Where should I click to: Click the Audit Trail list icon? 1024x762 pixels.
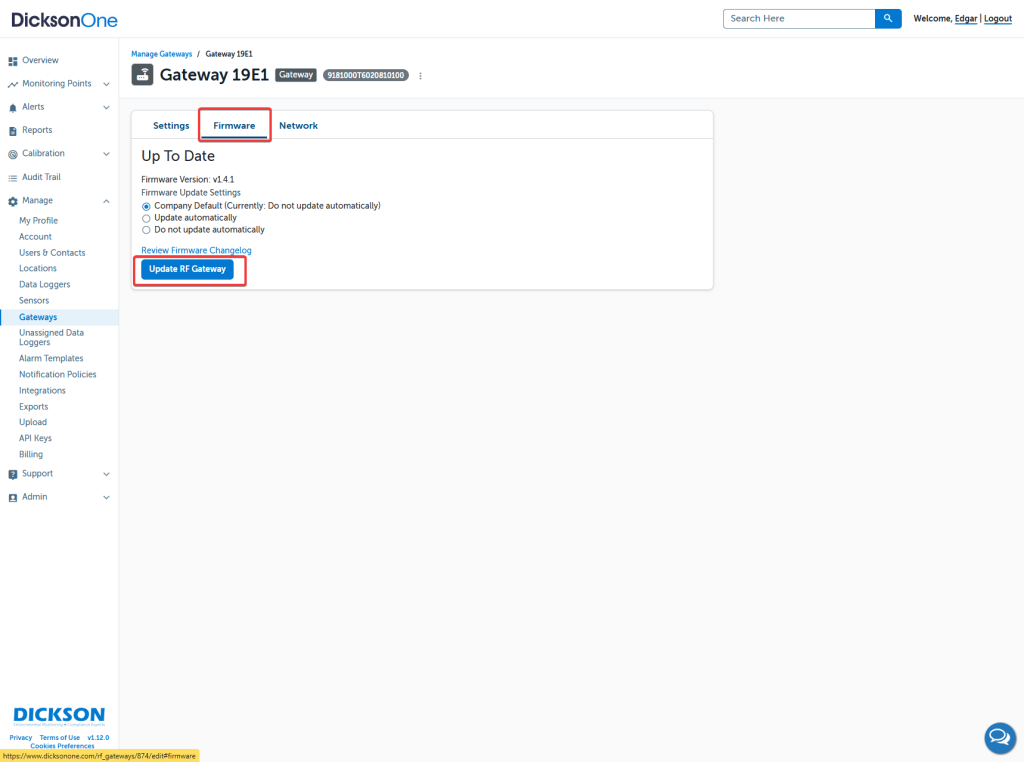pyautogui.click(x=13, y=177)
